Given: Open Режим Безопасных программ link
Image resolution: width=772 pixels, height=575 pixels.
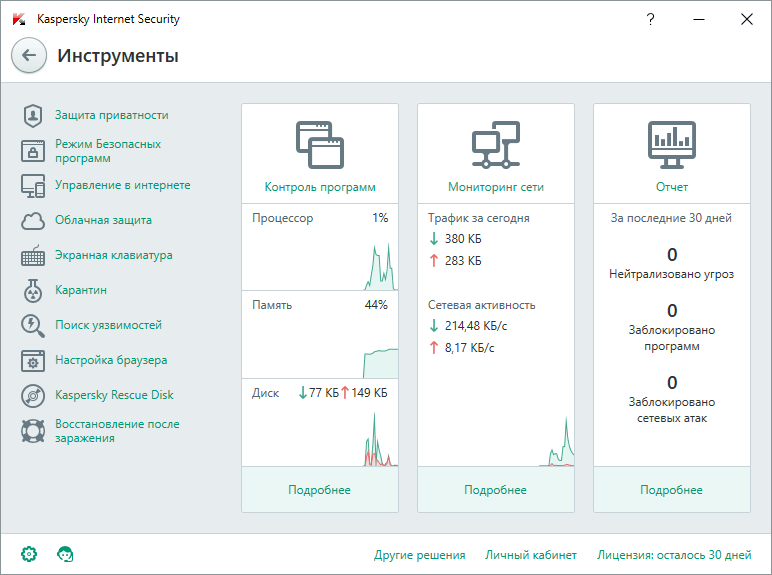Looking at the screenshot, I should pos(108,151).
